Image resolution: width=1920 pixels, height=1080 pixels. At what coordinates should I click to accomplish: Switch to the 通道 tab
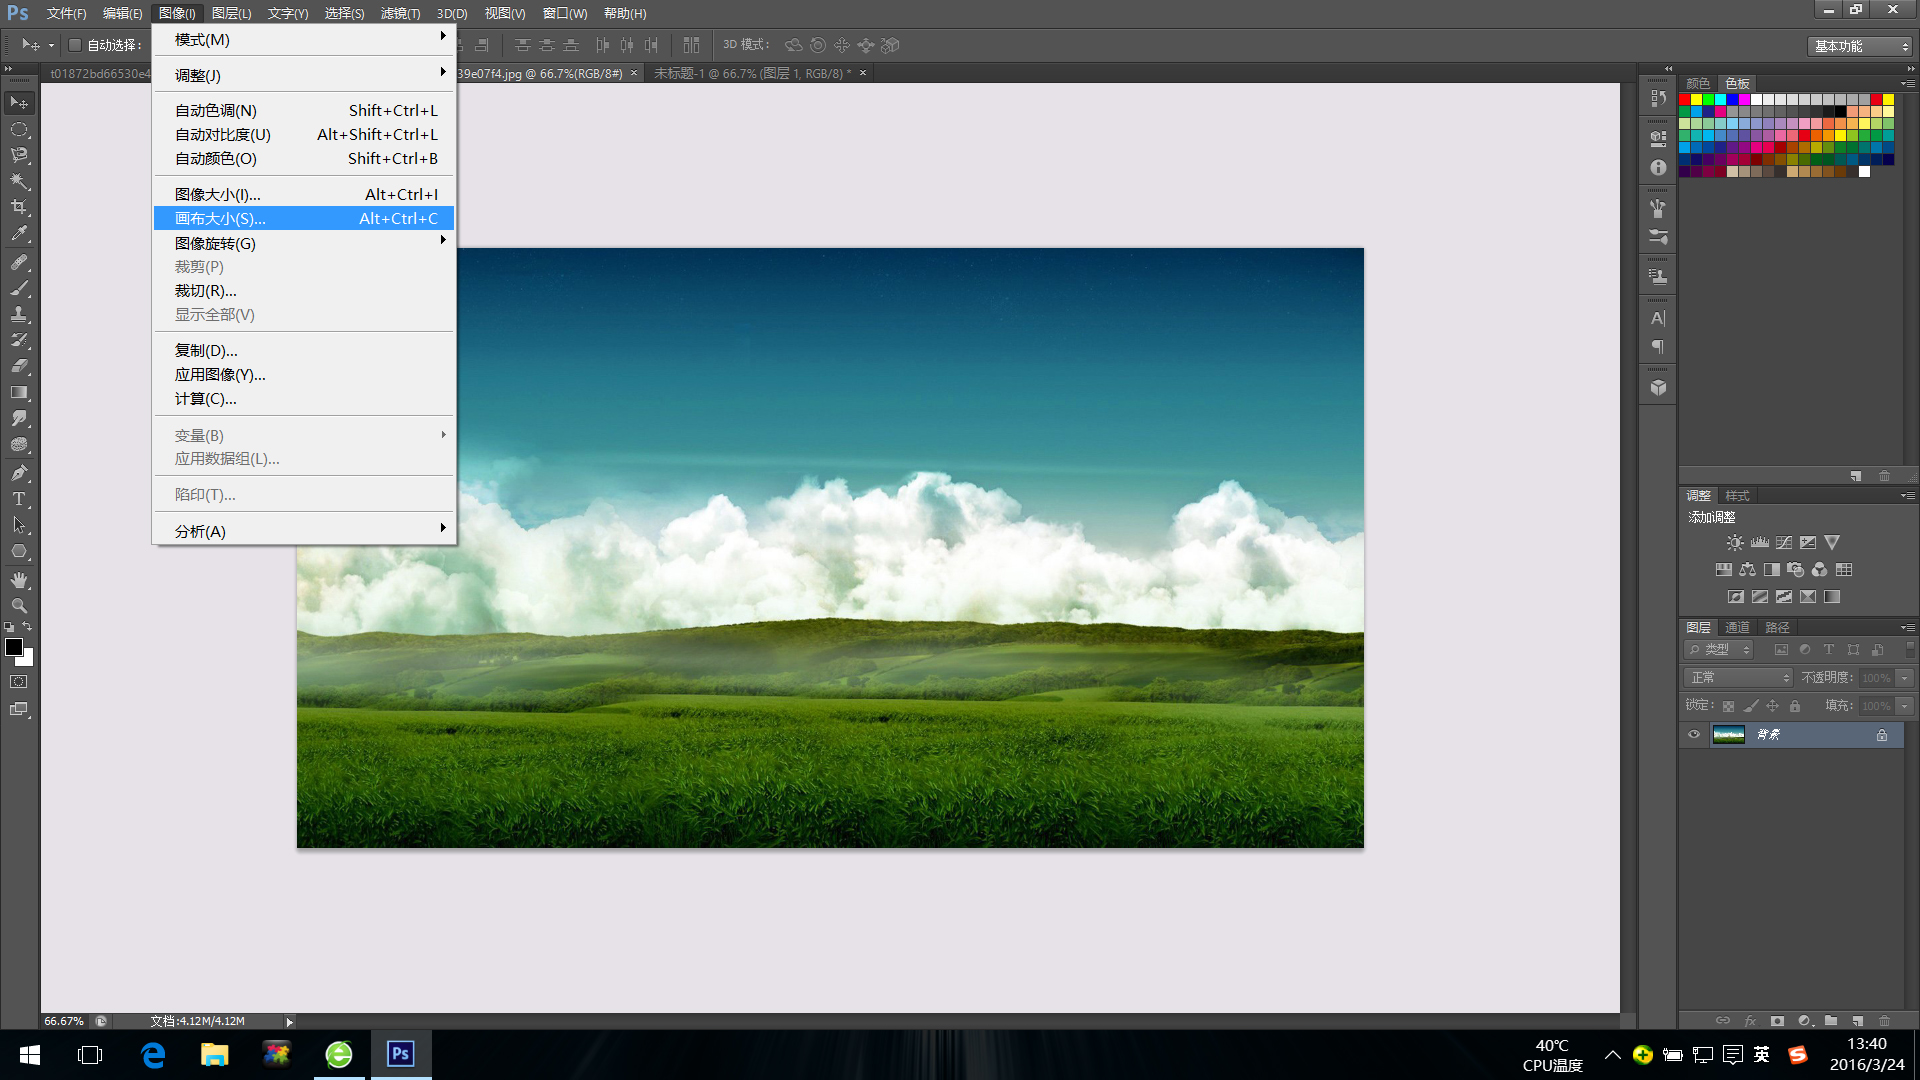coord(1737,627)
